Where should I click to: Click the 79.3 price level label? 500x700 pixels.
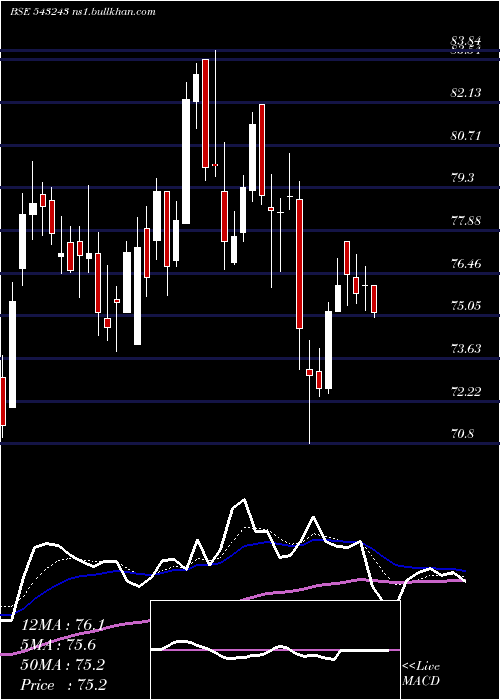462,178
